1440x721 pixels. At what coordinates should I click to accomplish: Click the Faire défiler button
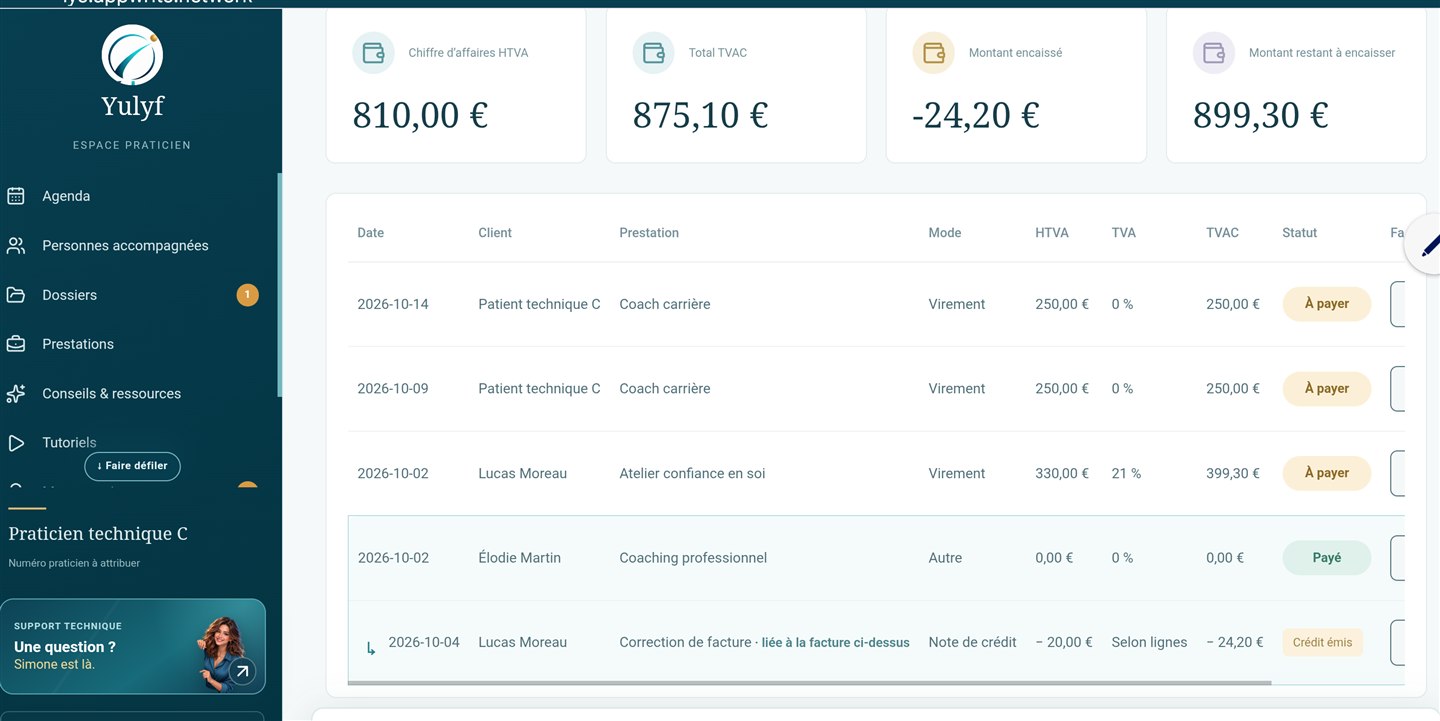coord(132,466)
